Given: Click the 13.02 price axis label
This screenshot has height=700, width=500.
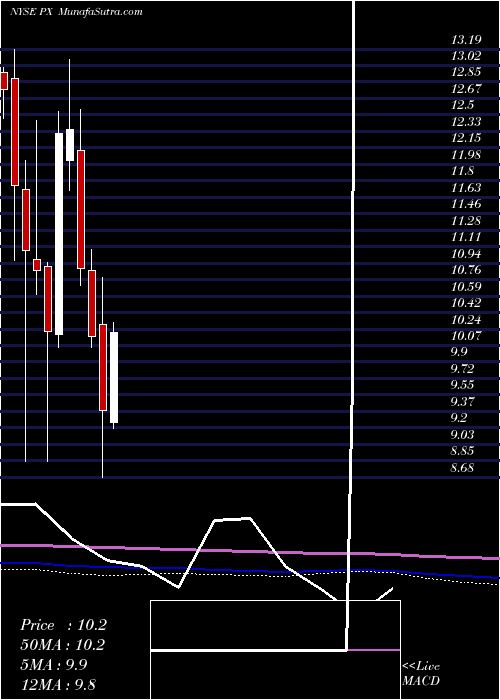Looking at the screenshot, I should 466,56.
